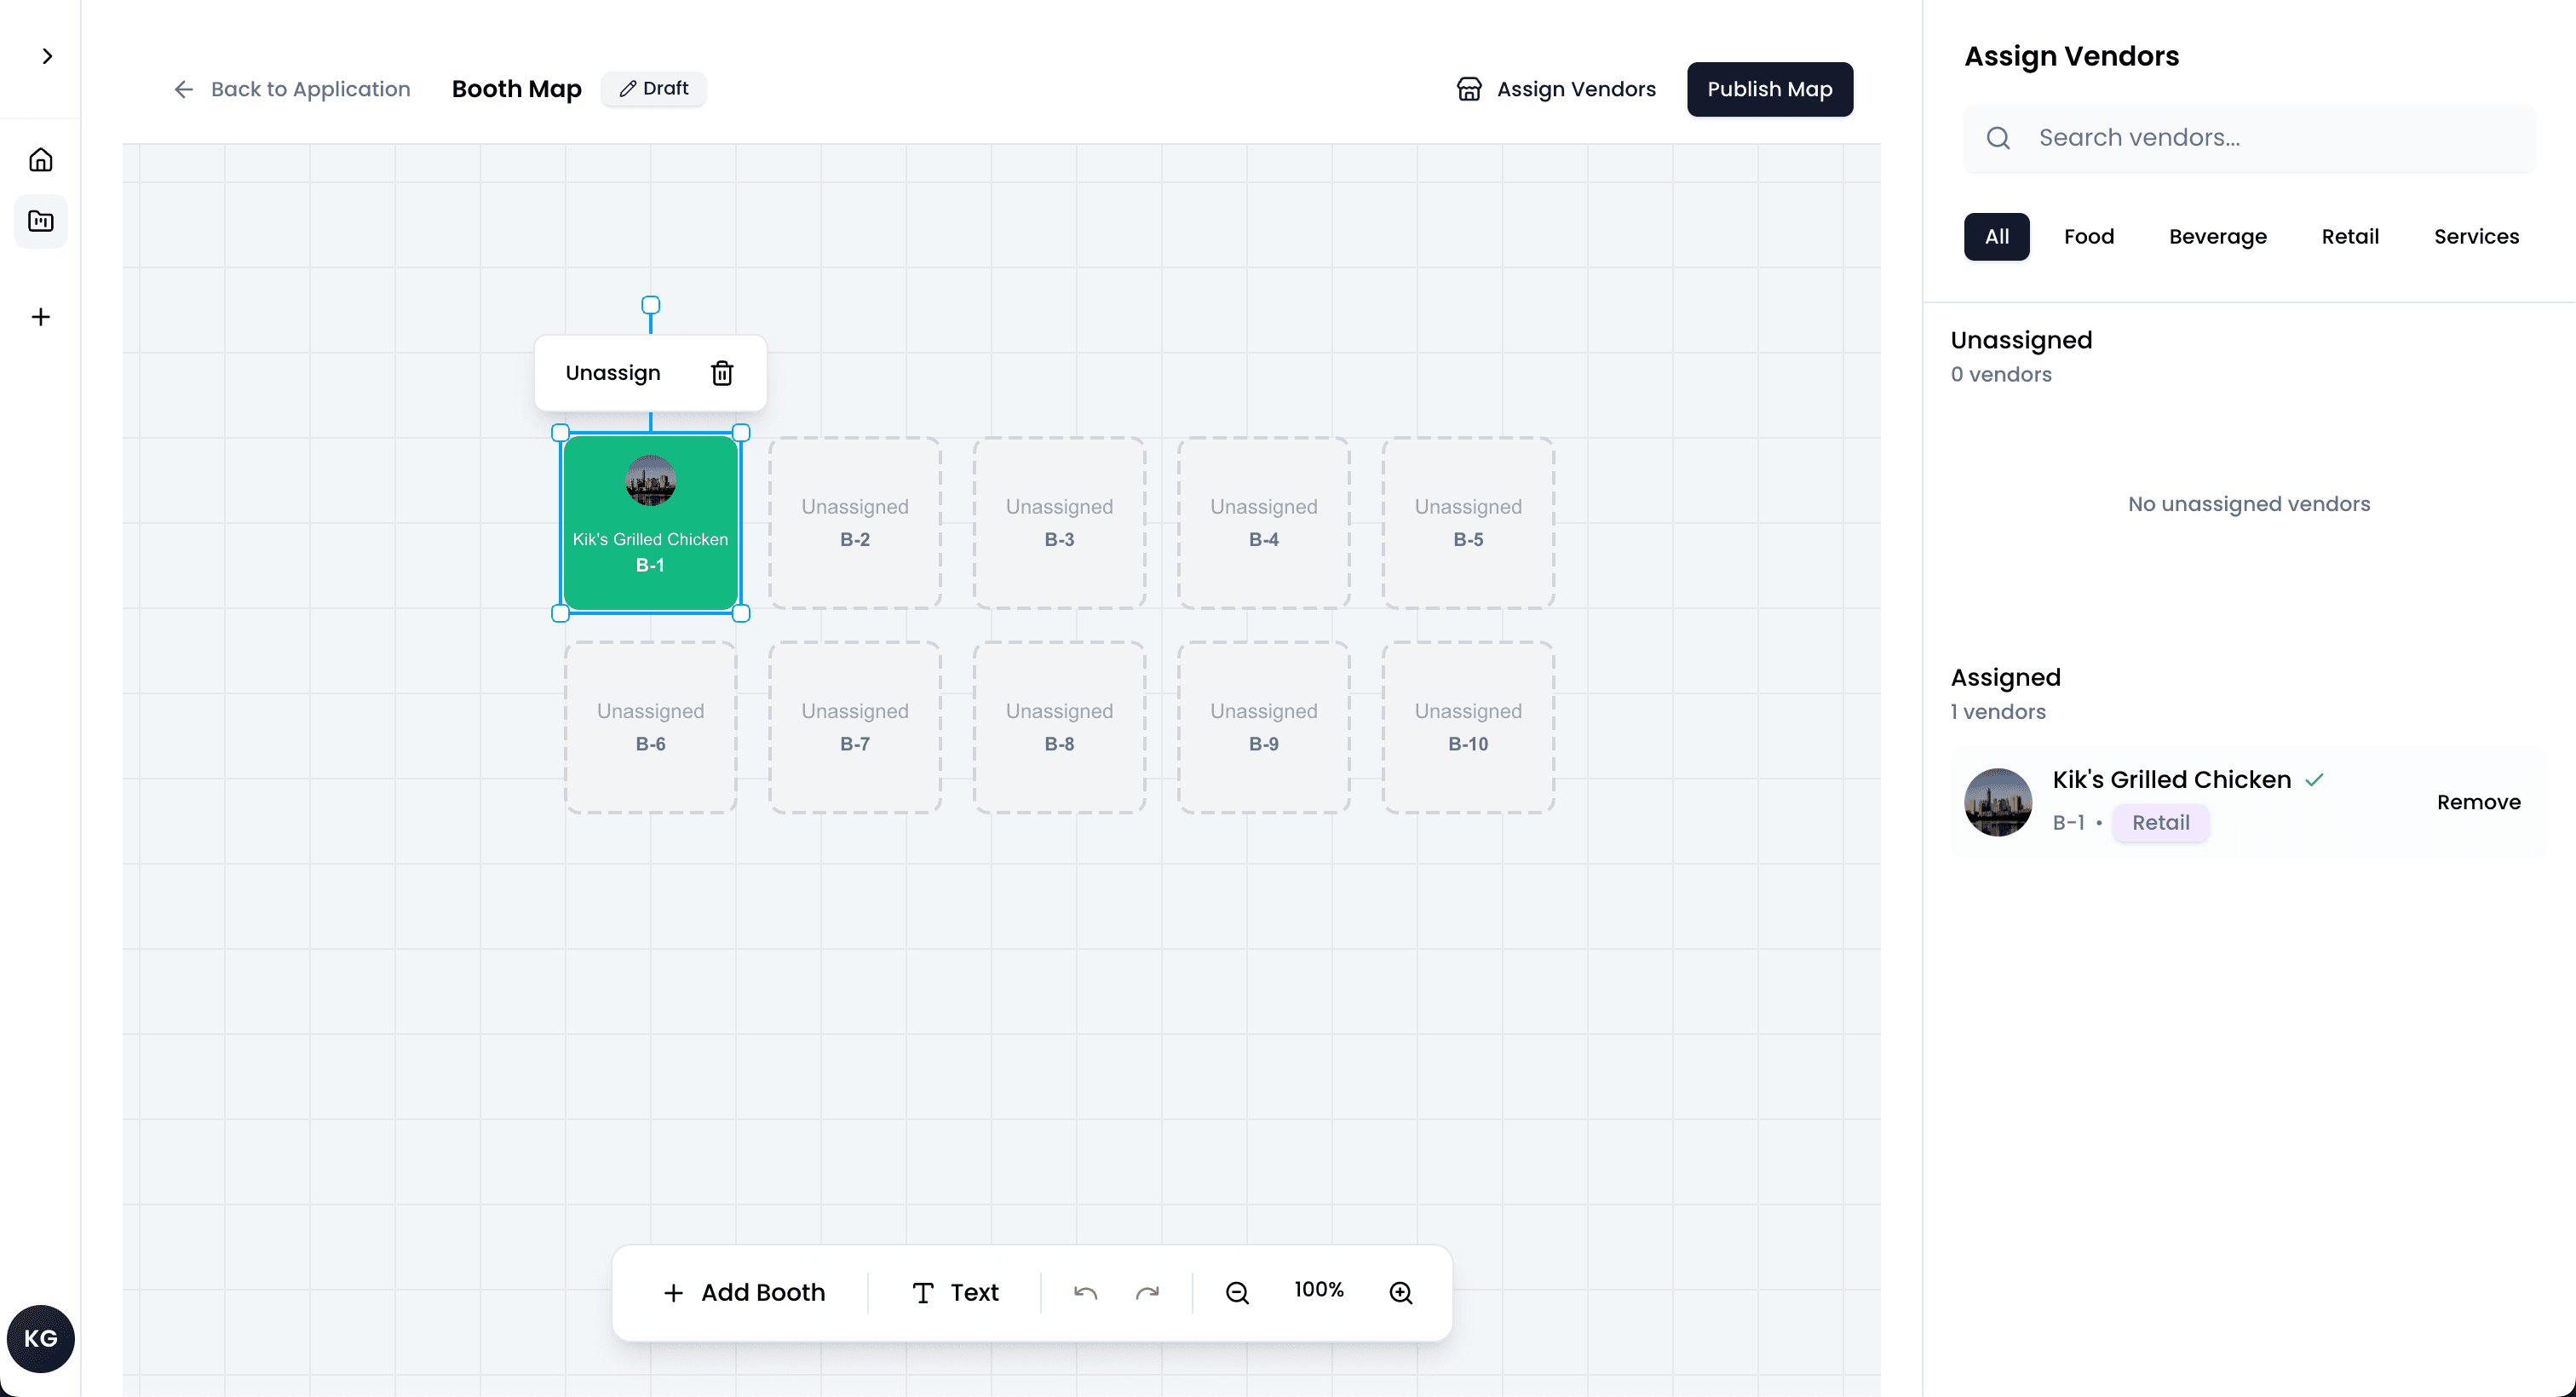The width and height of the screenshot is (2576, 1397).
Task: Click the Draft status badge
Action: (654, 88)
